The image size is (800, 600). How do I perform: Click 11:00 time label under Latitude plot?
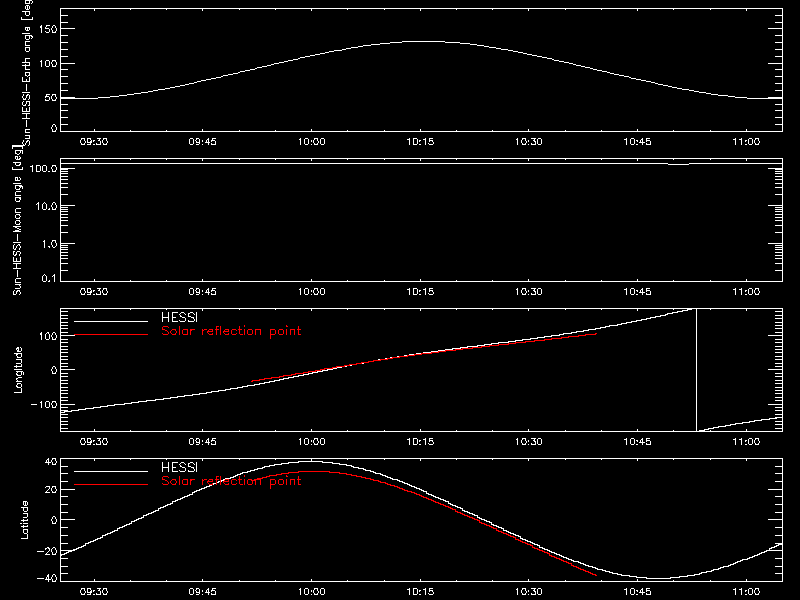[x=746, y=592]
